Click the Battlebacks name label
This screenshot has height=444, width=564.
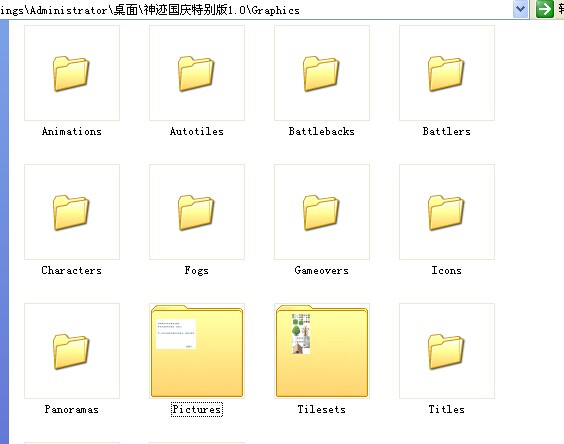pyautogui.click(x=322, y=131)
